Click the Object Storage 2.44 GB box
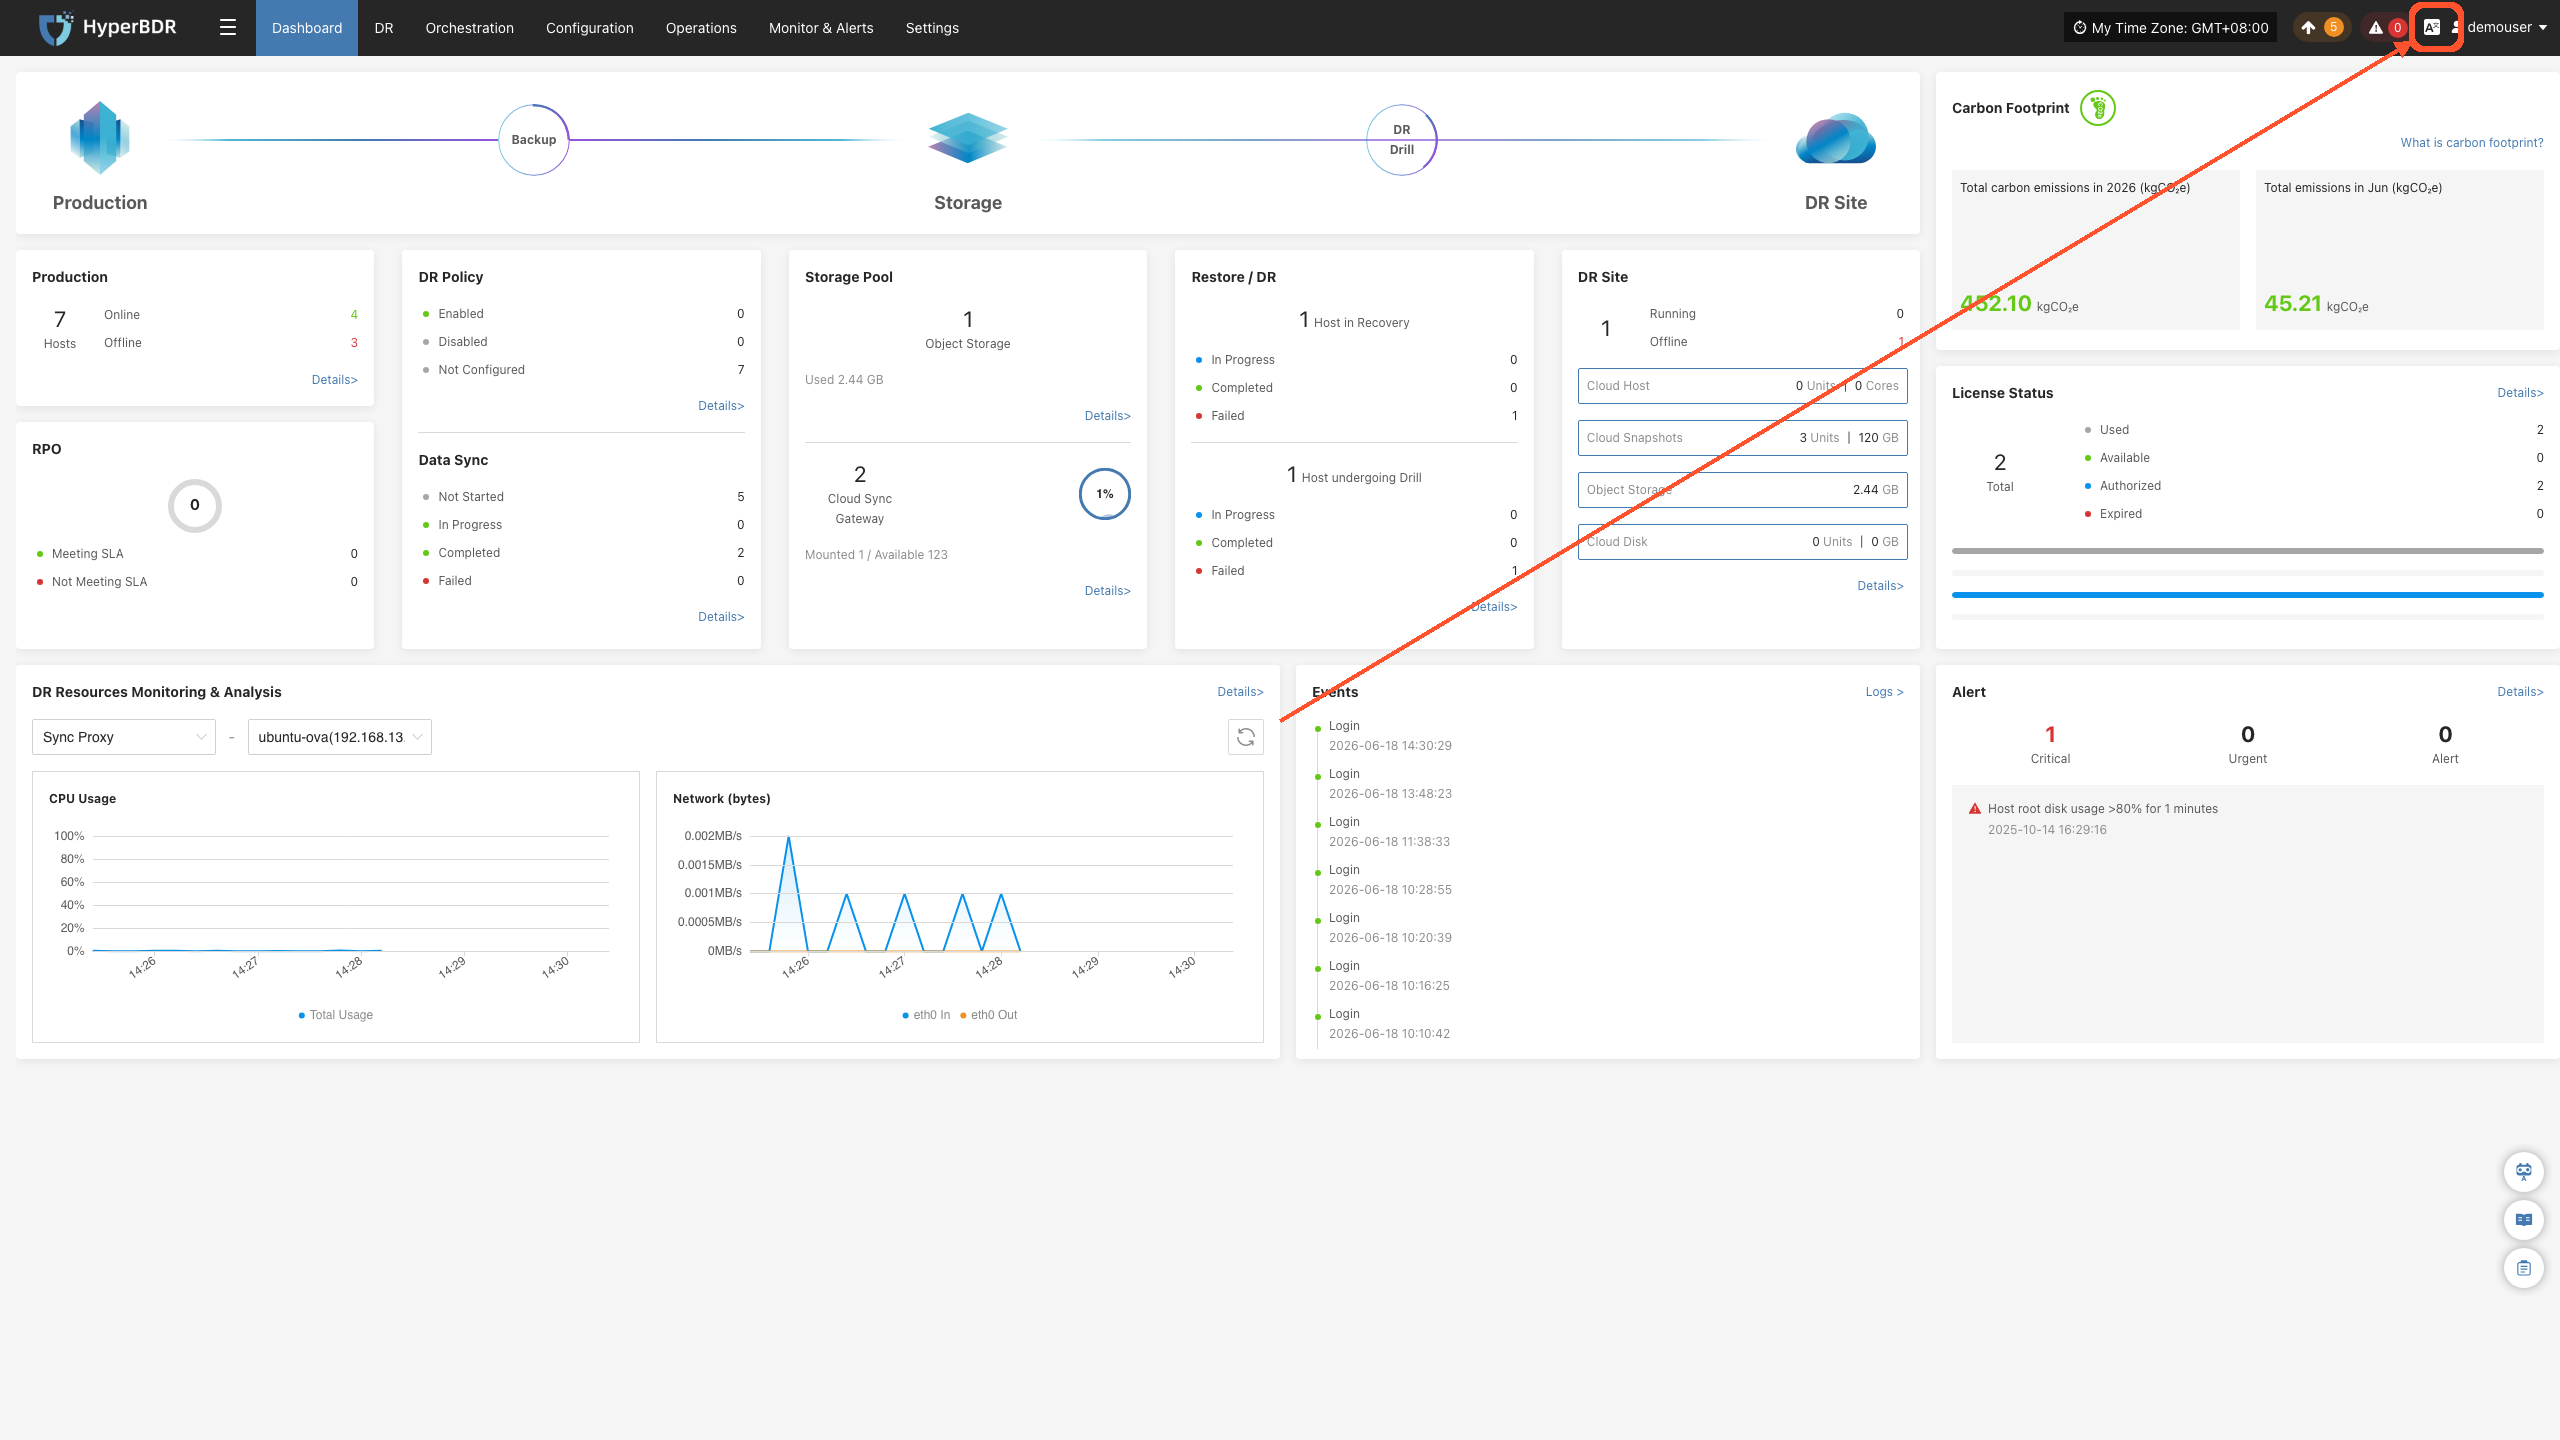This screenshot has width=2560, height=1440. click(x=1742, y=490)
